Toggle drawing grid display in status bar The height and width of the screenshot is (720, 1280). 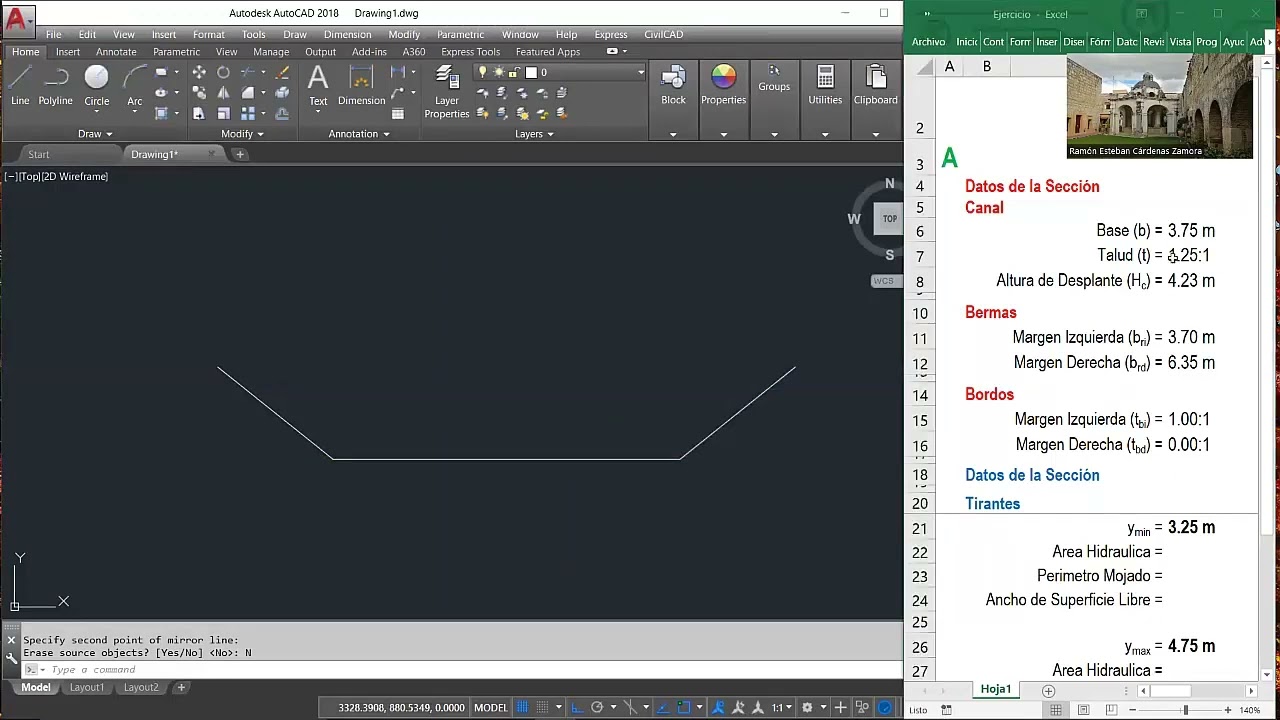coord(522,707)
